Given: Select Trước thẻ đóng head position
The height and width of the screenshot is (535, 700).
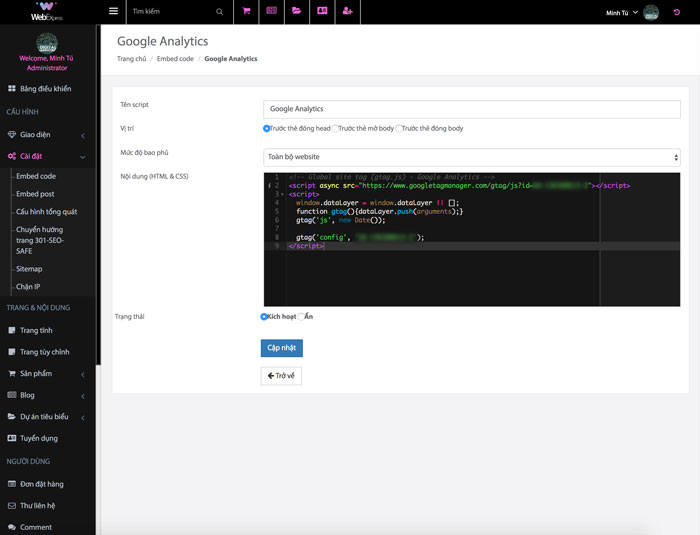Looking at the screenshot, I should [267, 129].
